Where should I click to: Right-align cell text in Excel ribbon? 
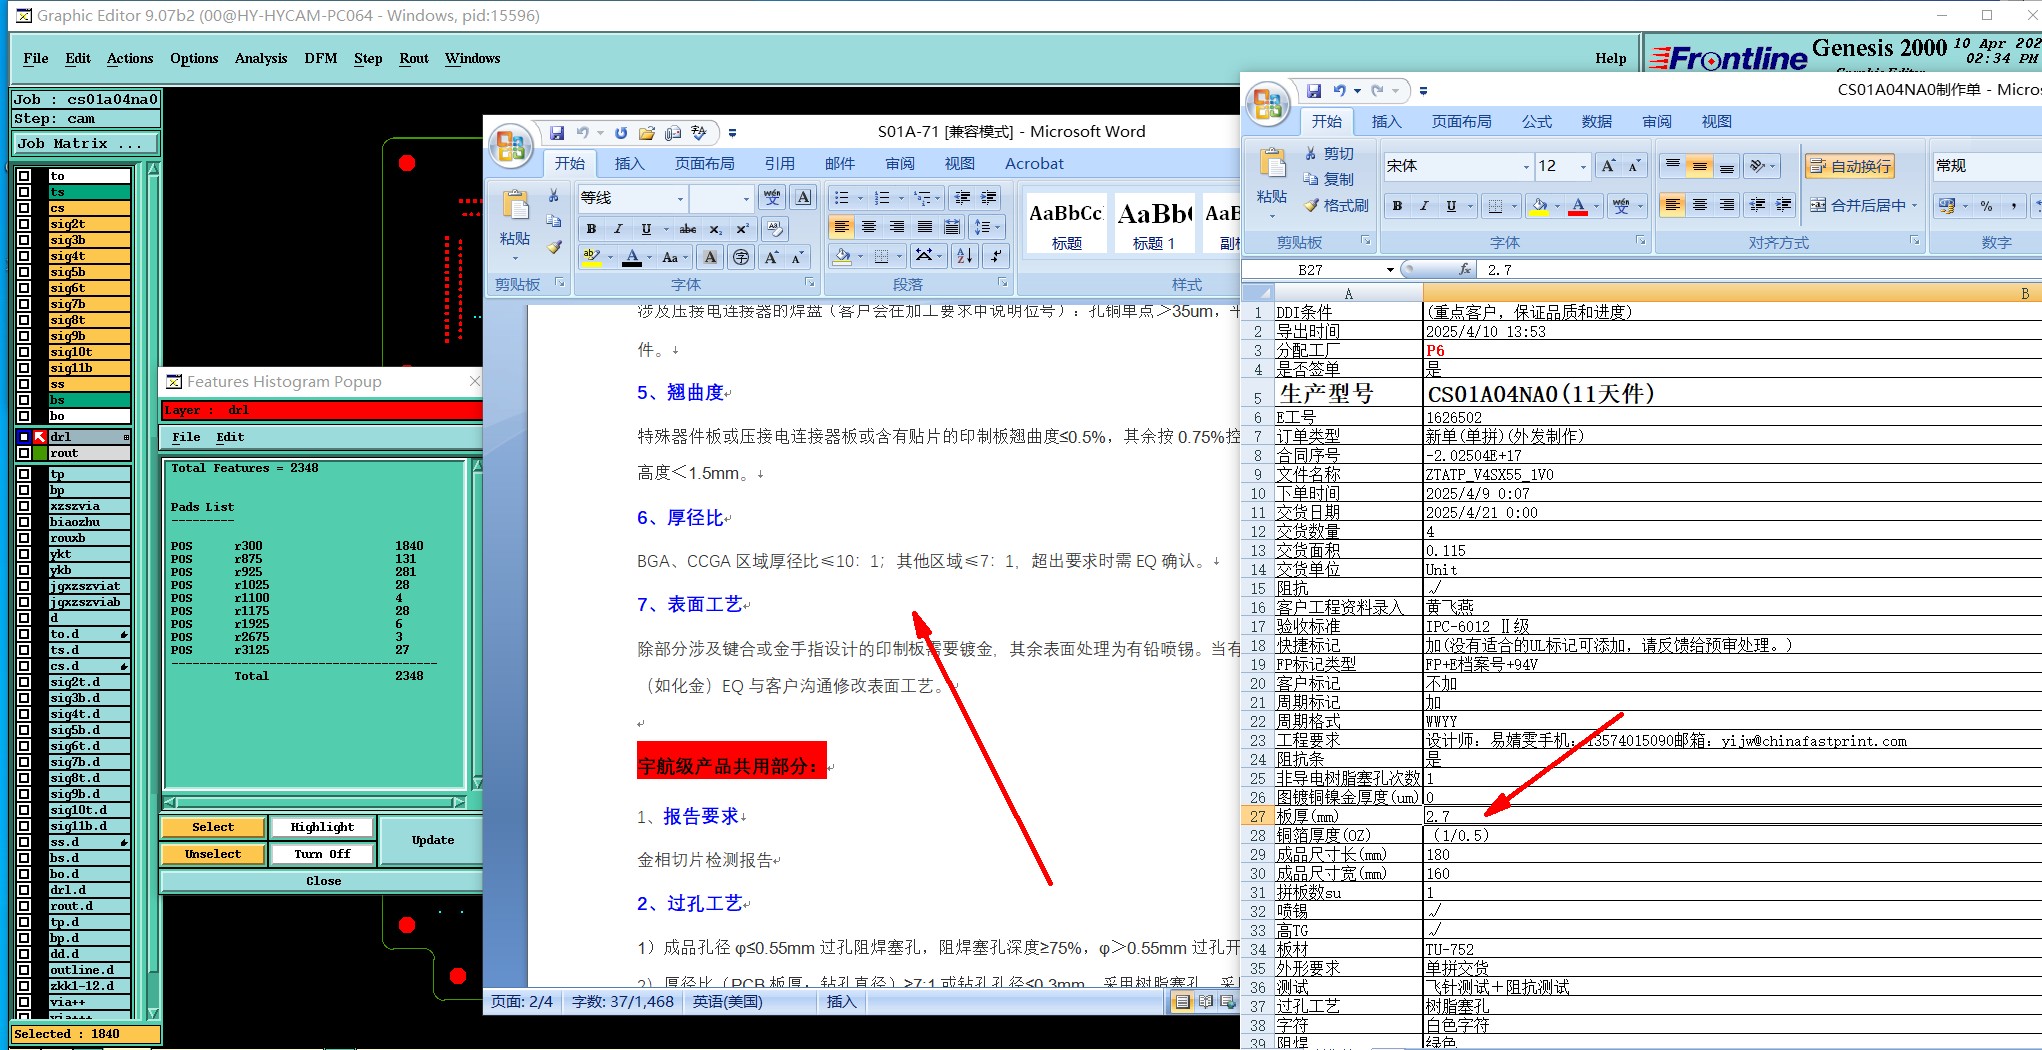click(x=1727, y=205)
